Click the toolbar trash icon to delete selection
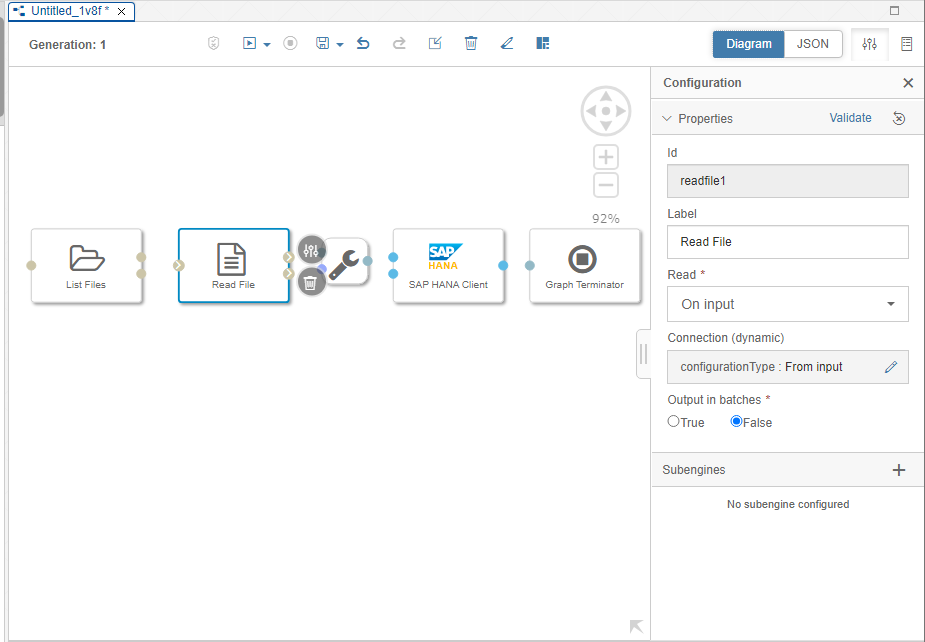 (471, 44)
